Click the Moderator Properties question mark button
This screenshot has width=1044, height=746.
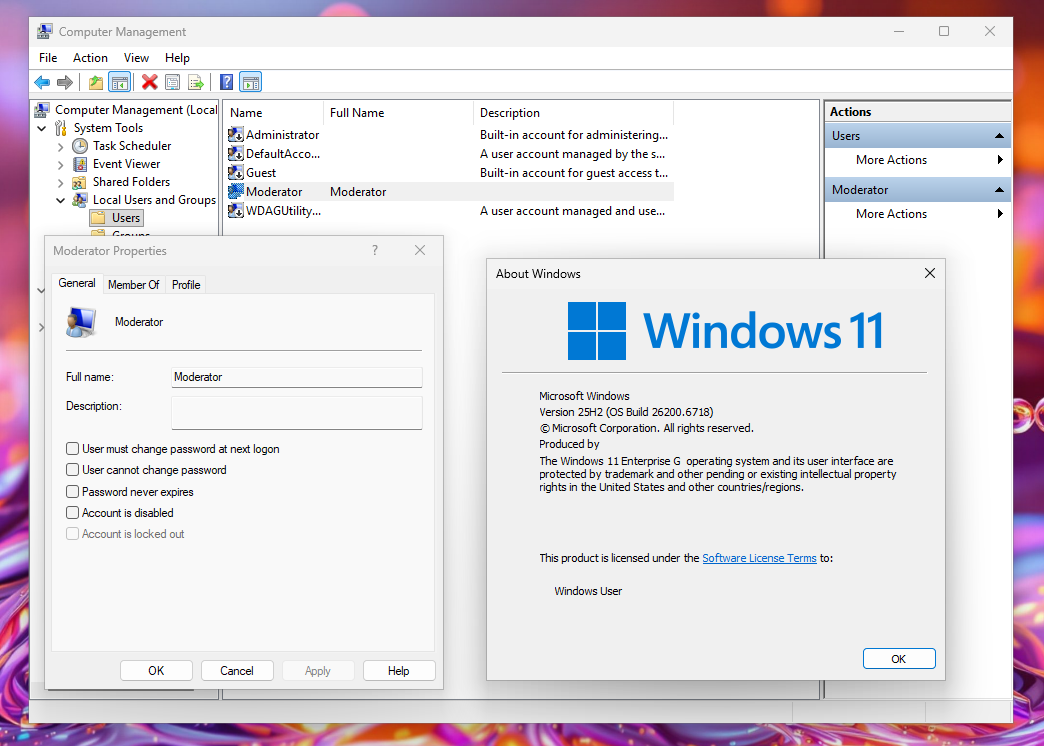[x=375, y=250]
